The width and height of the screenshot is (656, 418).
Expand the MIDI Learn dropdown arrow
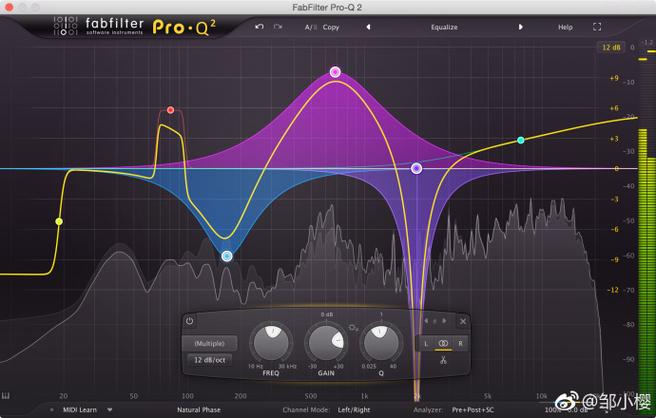click(110, 410)
